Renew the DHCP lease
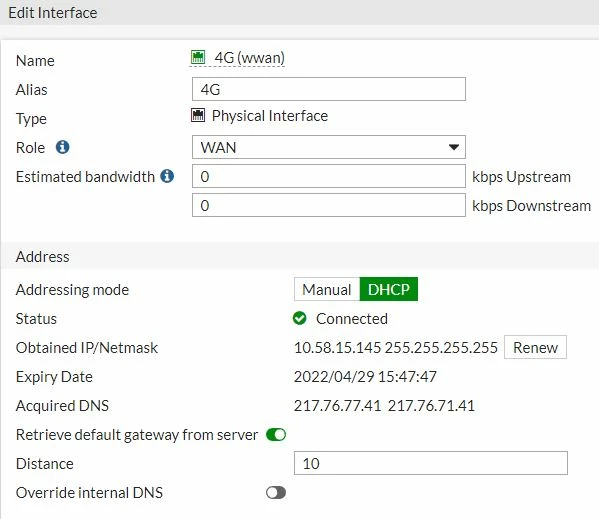This screenshot has width=599, height=519. (535, 347)
